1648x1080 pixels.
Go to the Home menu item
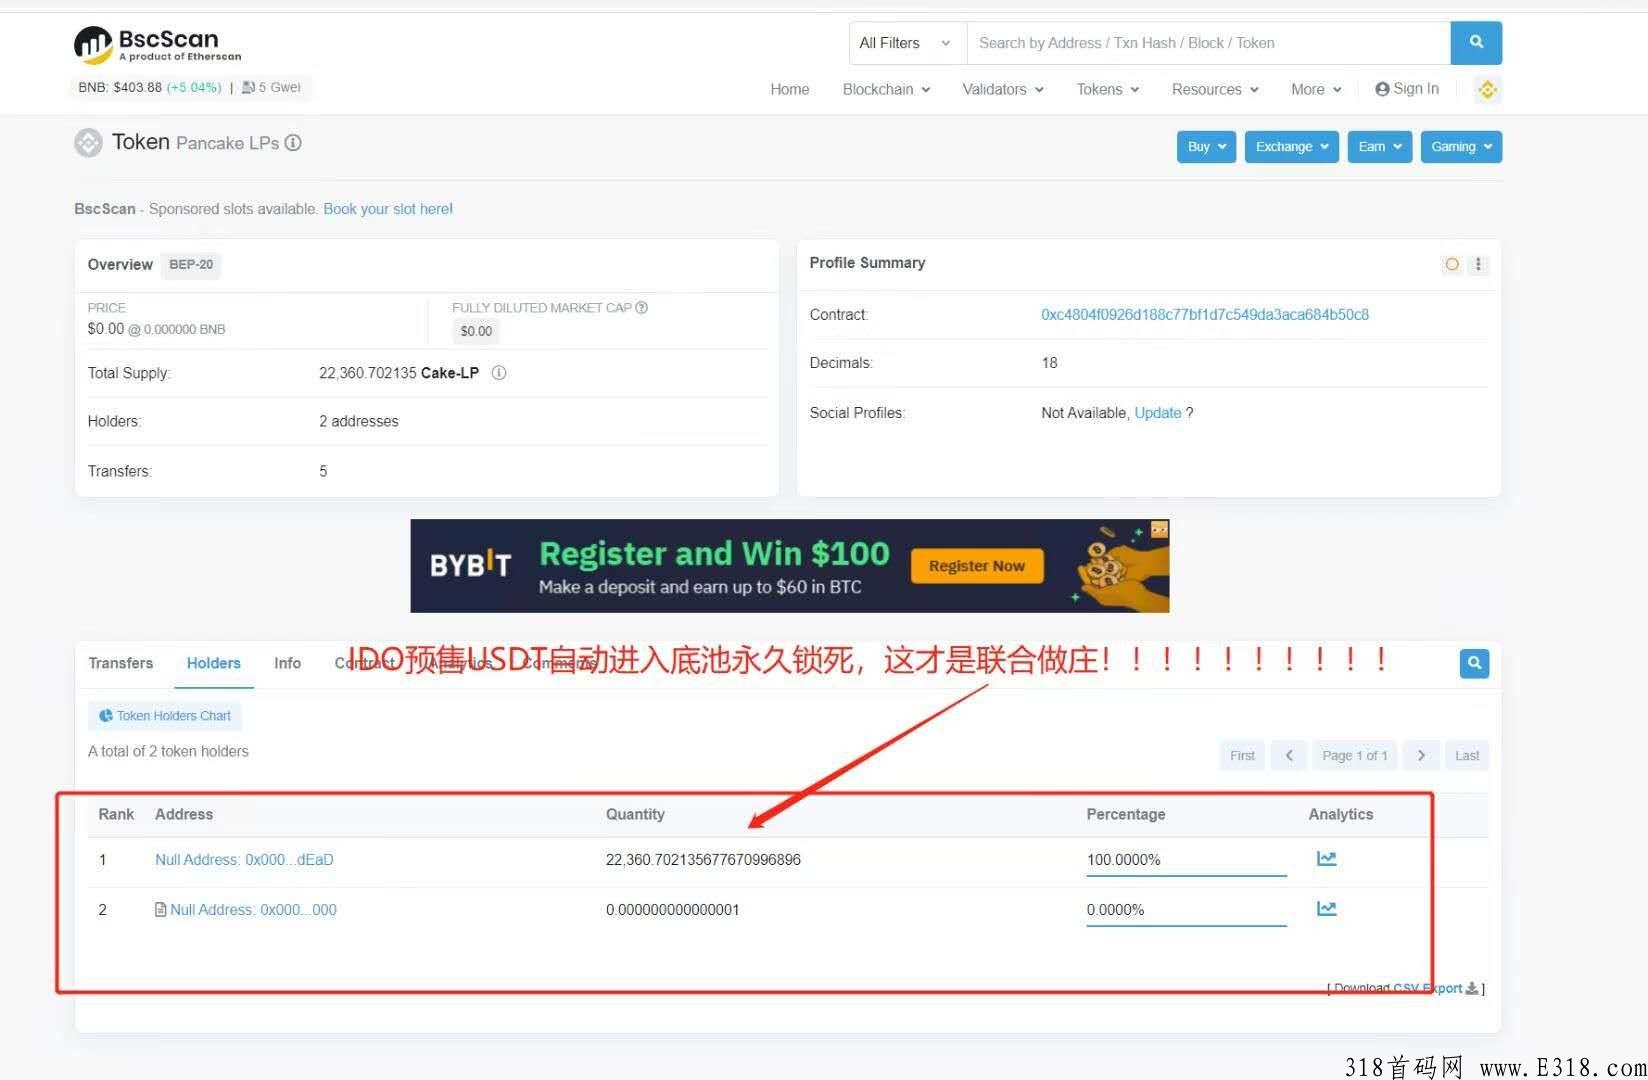[x=790, y=89]
